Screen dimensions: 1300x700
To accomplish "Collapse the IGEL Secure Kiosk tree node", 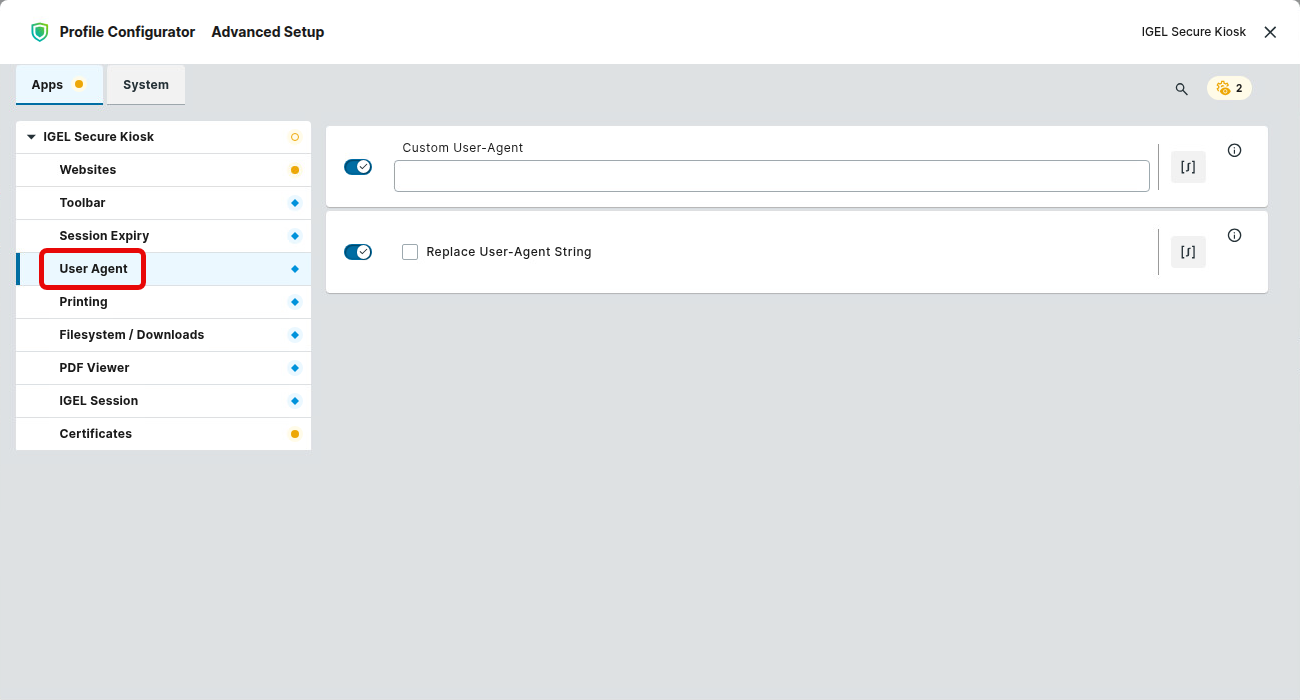I will tap(31, 137).
